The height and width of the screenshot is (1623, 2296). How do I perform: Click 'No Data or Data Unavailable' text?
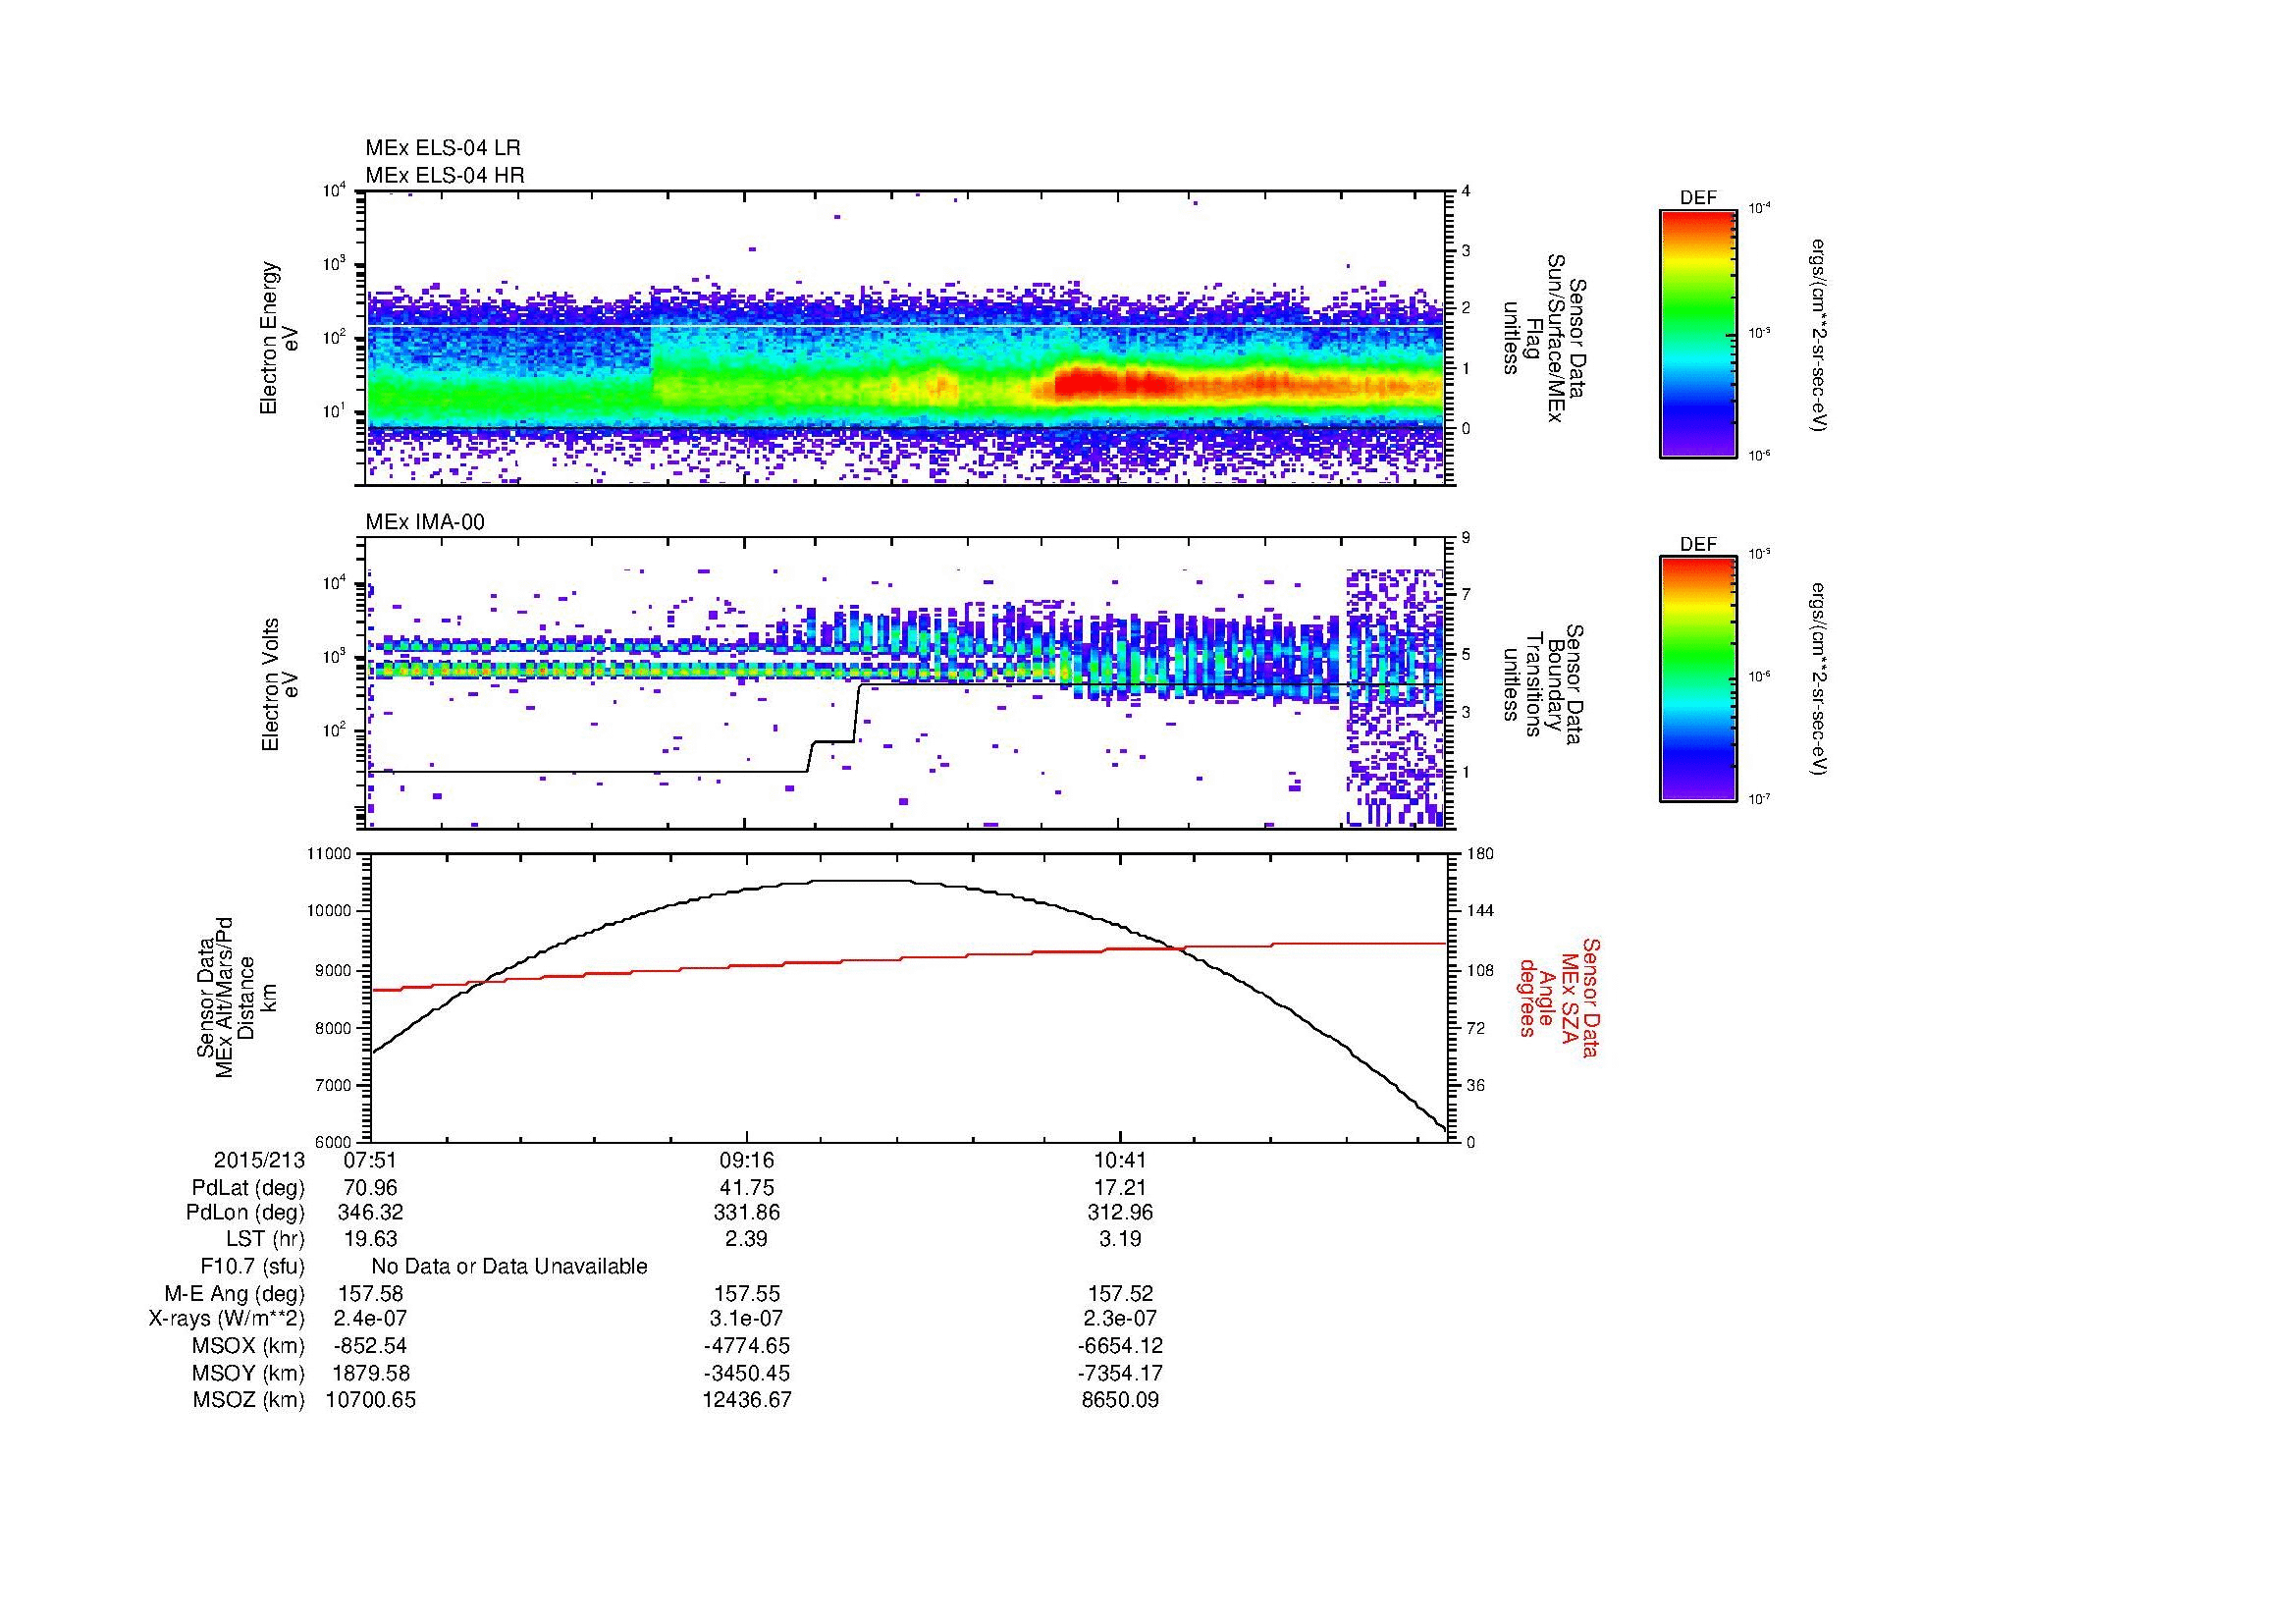pos(509,1267)
